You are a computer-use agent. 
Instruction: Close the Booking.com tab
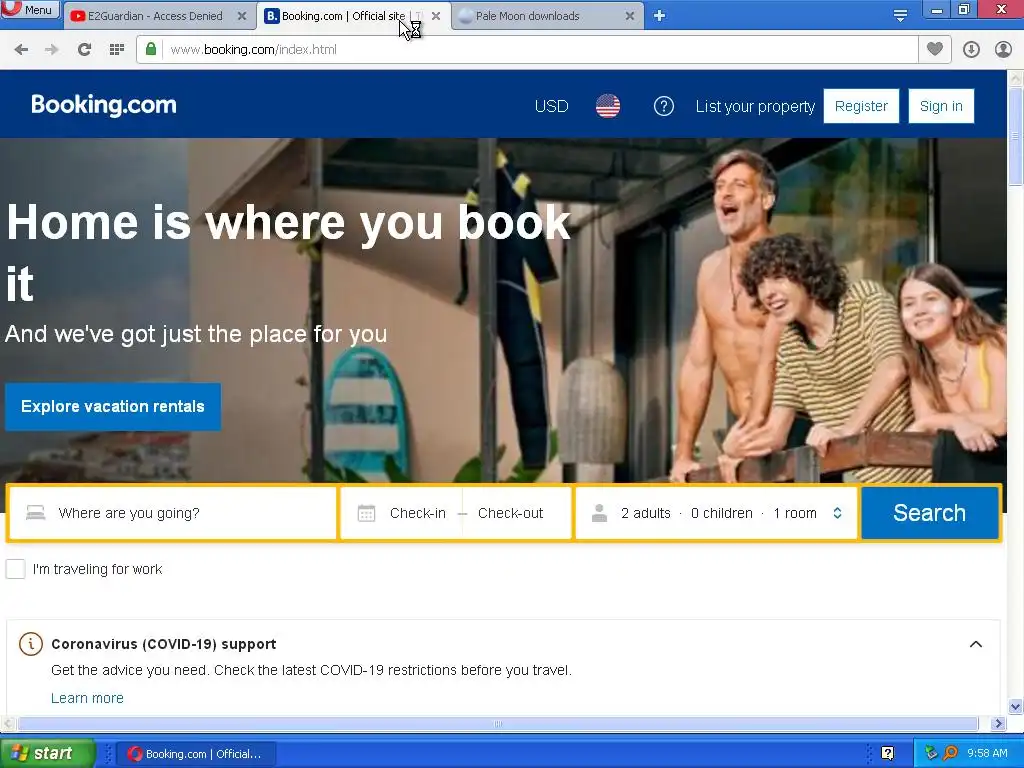(x=436, y=16)
